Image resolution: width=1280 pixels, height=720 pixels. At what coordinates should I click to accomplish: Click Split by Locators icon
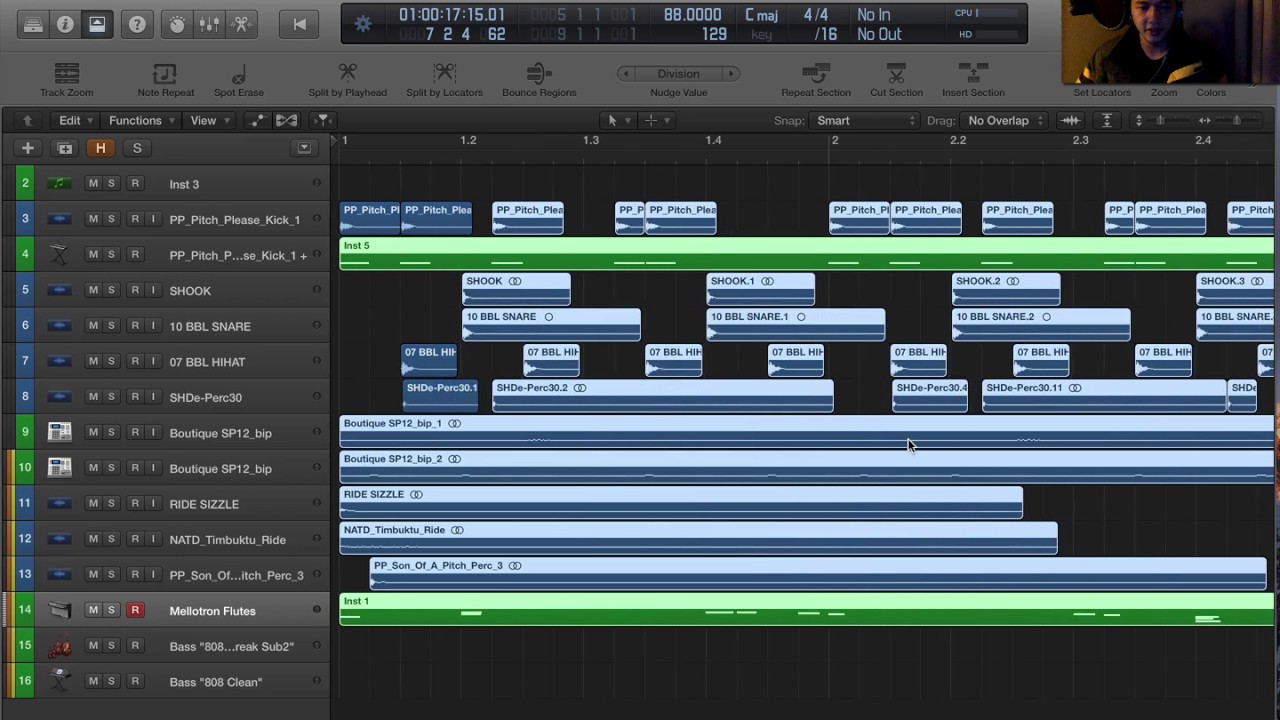click(444, 73)
